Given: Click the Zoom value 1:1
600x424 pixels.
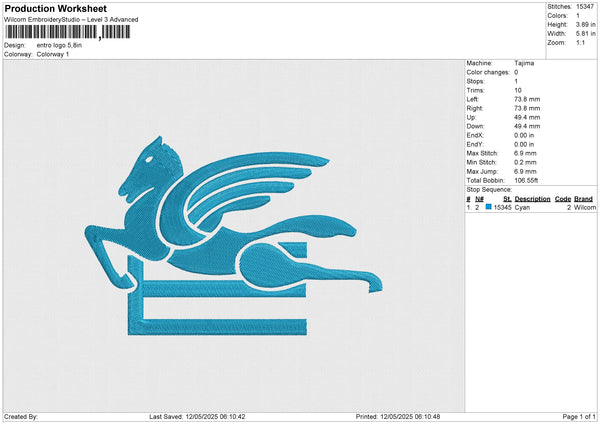Looking at the screenshot, I should click(579, 42).
